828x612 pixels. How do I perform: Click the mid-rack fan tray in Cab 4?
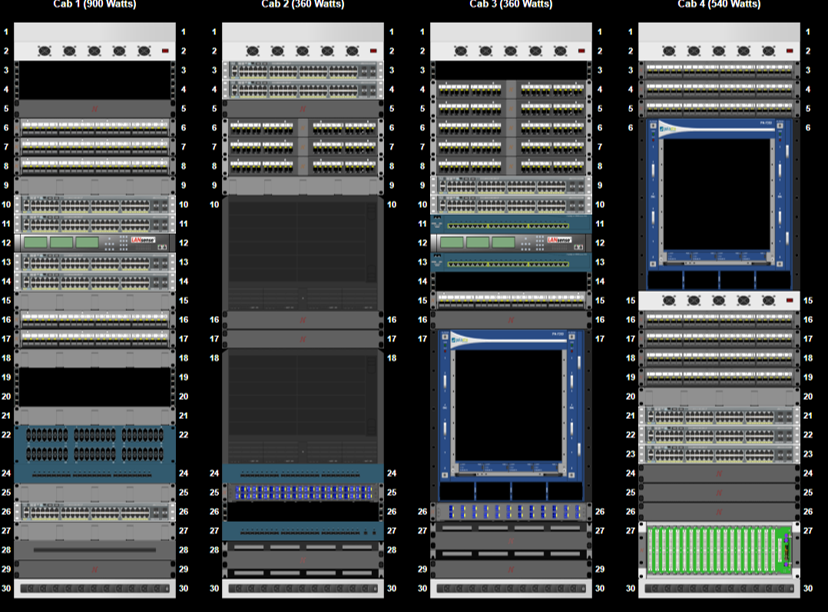[718, 298]
